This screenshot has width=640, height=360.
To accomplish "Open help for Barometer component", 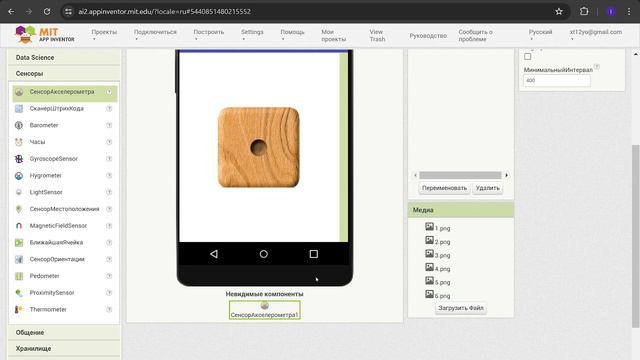I will coord(109,125).
